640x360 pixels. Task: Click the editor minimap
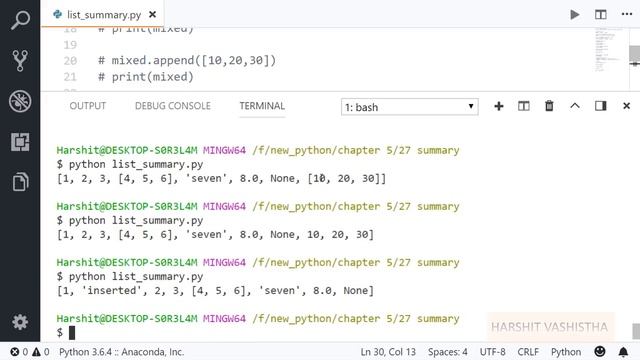pos(608,50)
